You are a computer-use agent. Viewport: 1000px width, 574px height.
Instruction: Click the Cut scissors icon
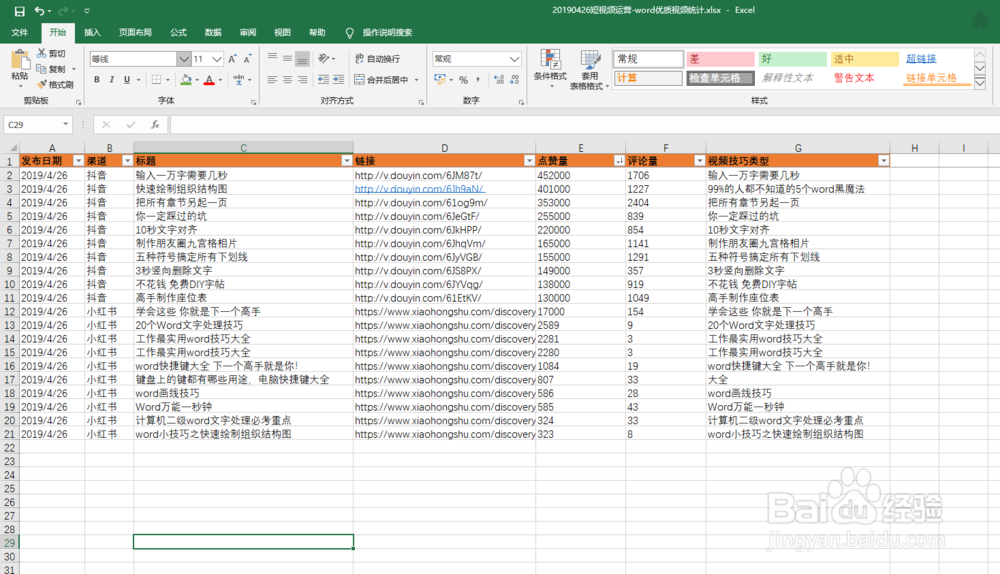[x=42, y=54]
